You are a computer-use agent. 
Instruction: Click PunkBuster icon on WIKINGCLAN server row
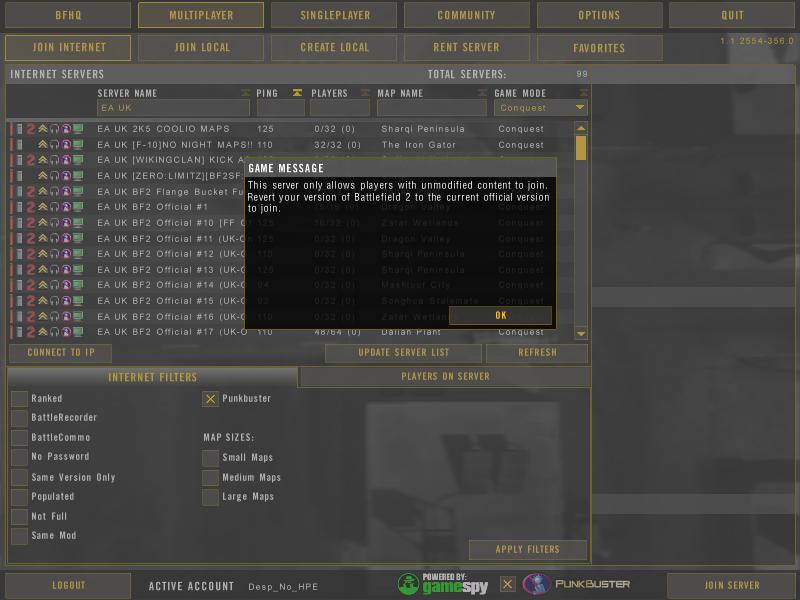click(x=66, y=160)
